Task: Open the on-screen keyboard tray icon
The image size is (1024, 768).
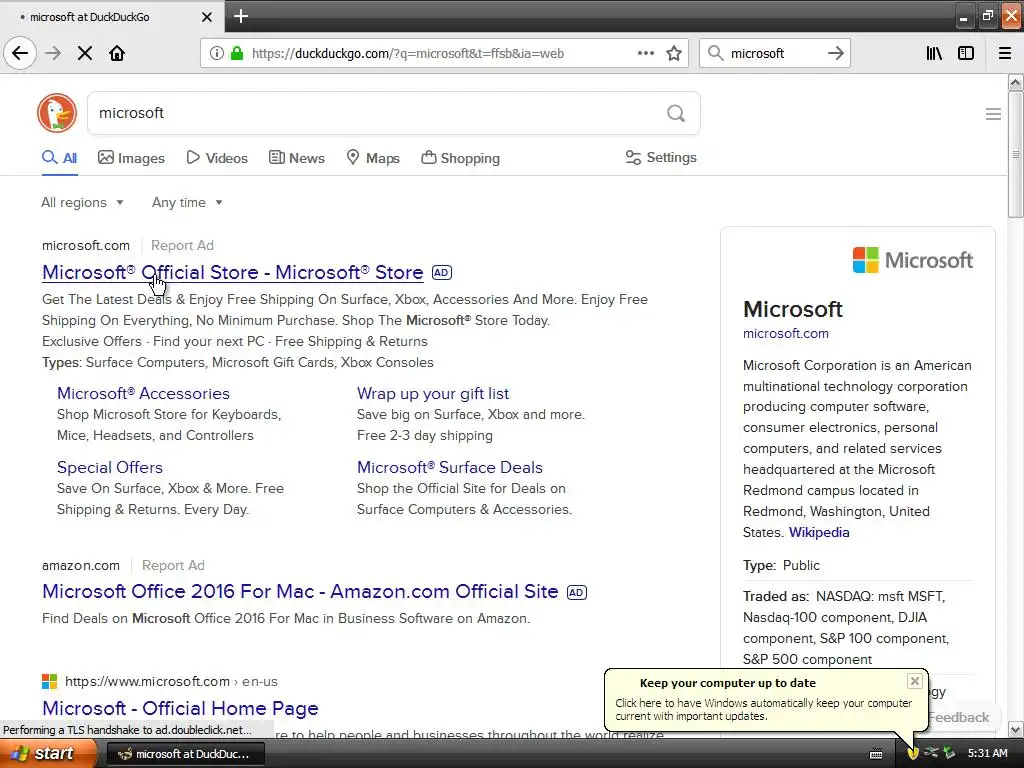Action: [x=876, y=754]
